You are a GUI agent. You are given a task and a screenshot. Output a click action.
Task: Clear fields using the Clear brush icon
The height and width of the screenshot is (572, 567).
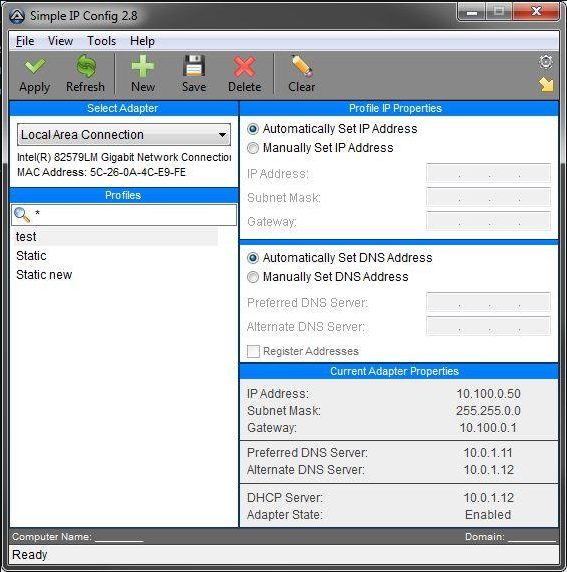[302, 66]
